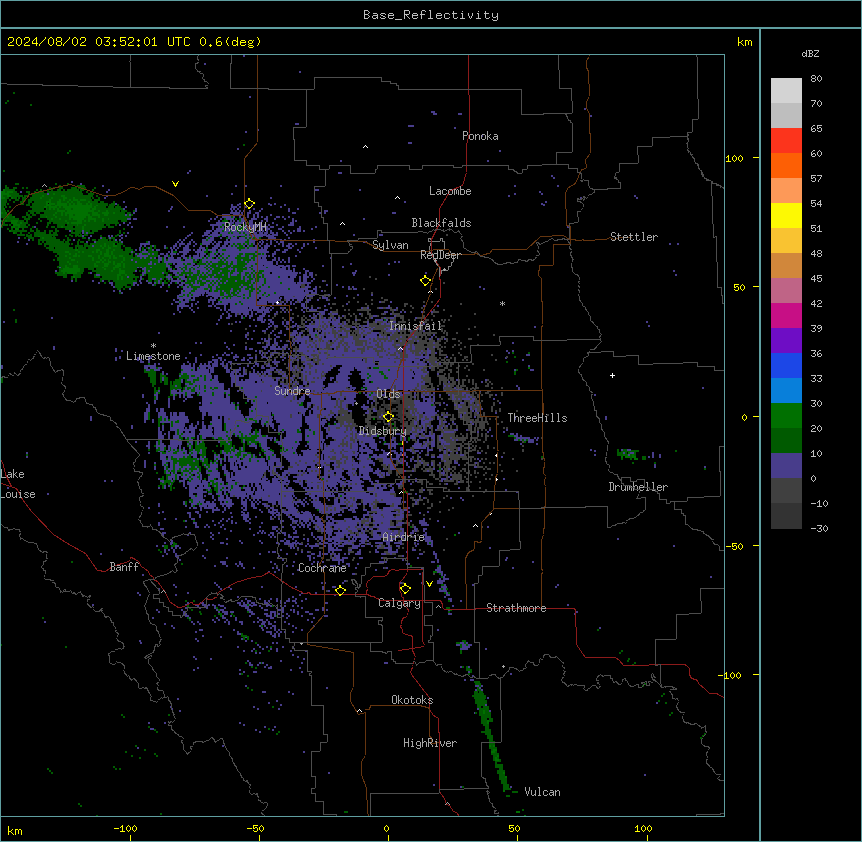This screenshot has height=842, width=862.
Task: Click the white caret marker west of Ponoka
Action: 365,147
